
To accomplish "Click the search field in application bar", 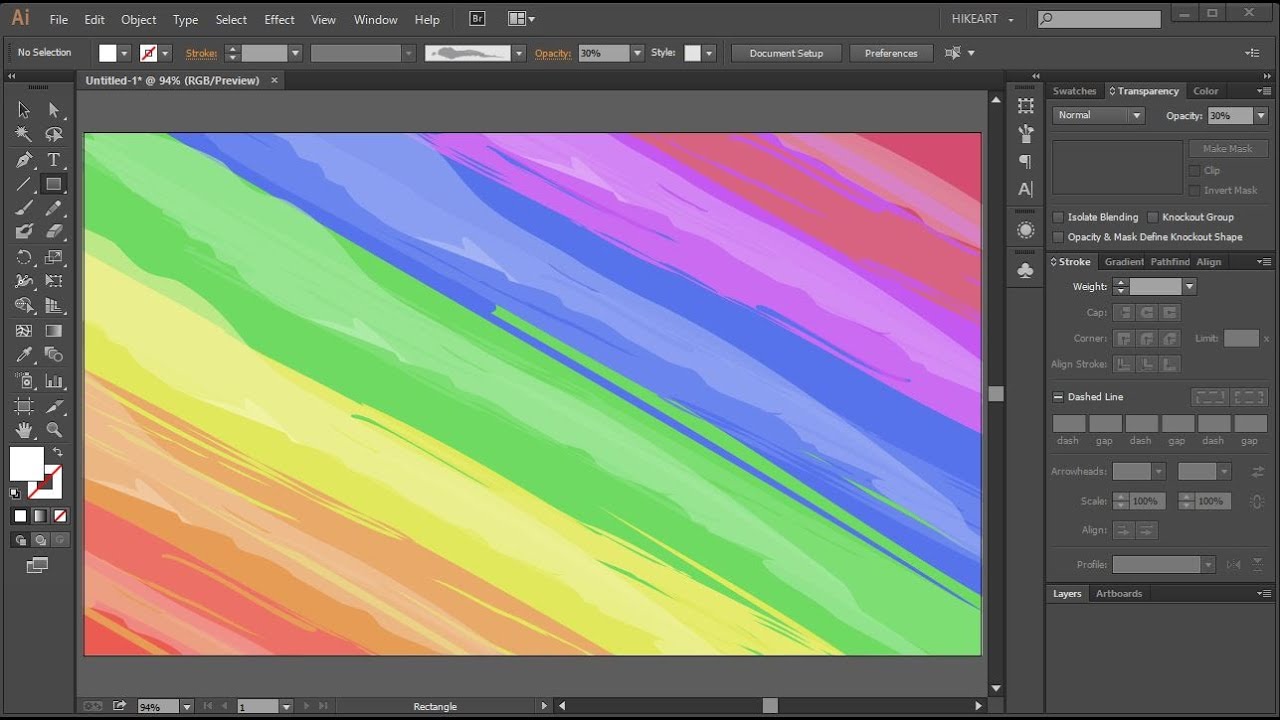I will click(1098, 19).
